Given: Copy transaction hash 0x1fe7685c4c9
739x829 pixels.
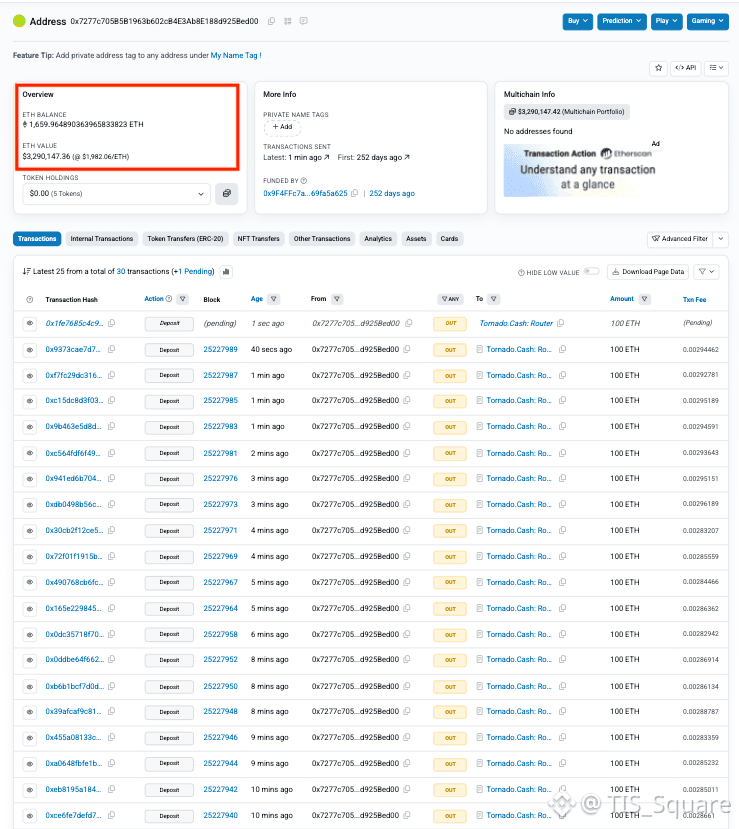Looking at the screenshot, I should pos(112,323).
